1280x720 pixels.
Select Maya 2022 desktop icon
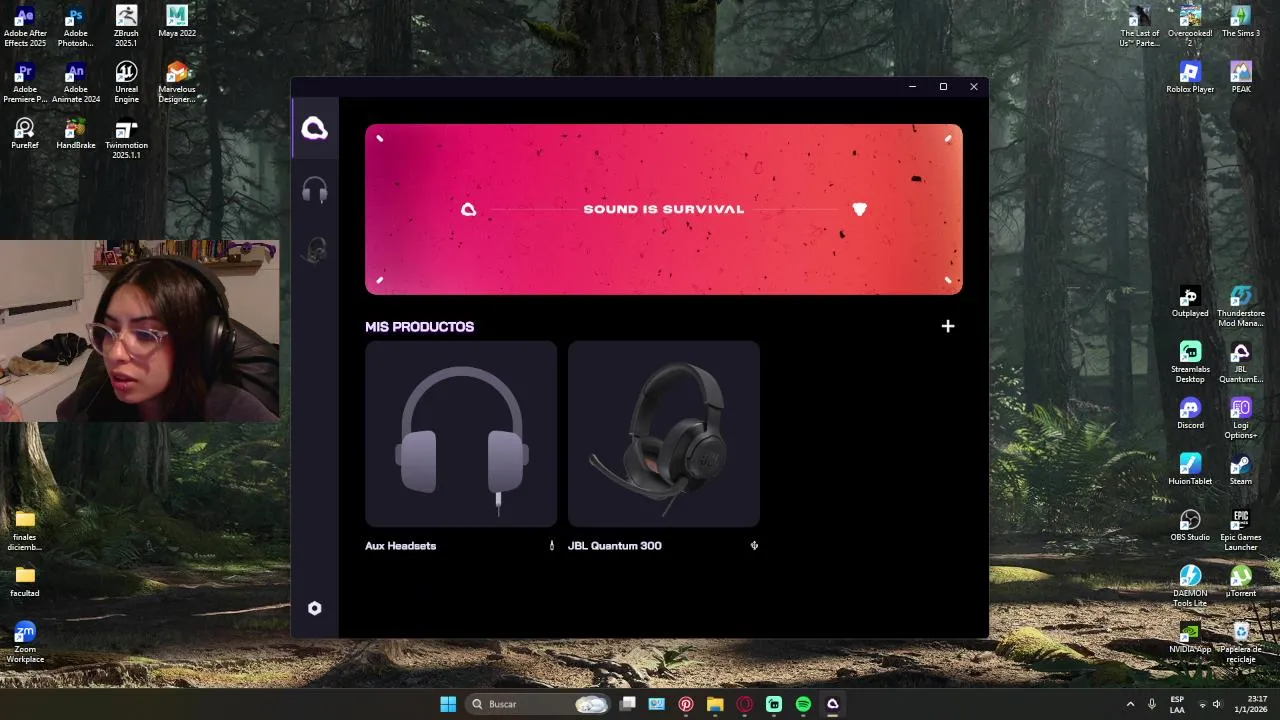tap(177, 22)
